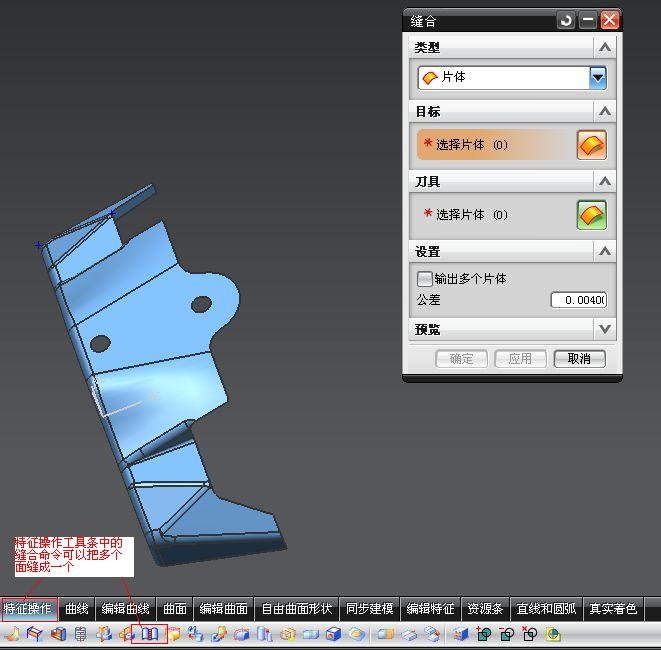Click the yellow square with teal circle icon
The height and width of the screenshot is (650, 661).
pyautogui.click(x=553, y=634)
